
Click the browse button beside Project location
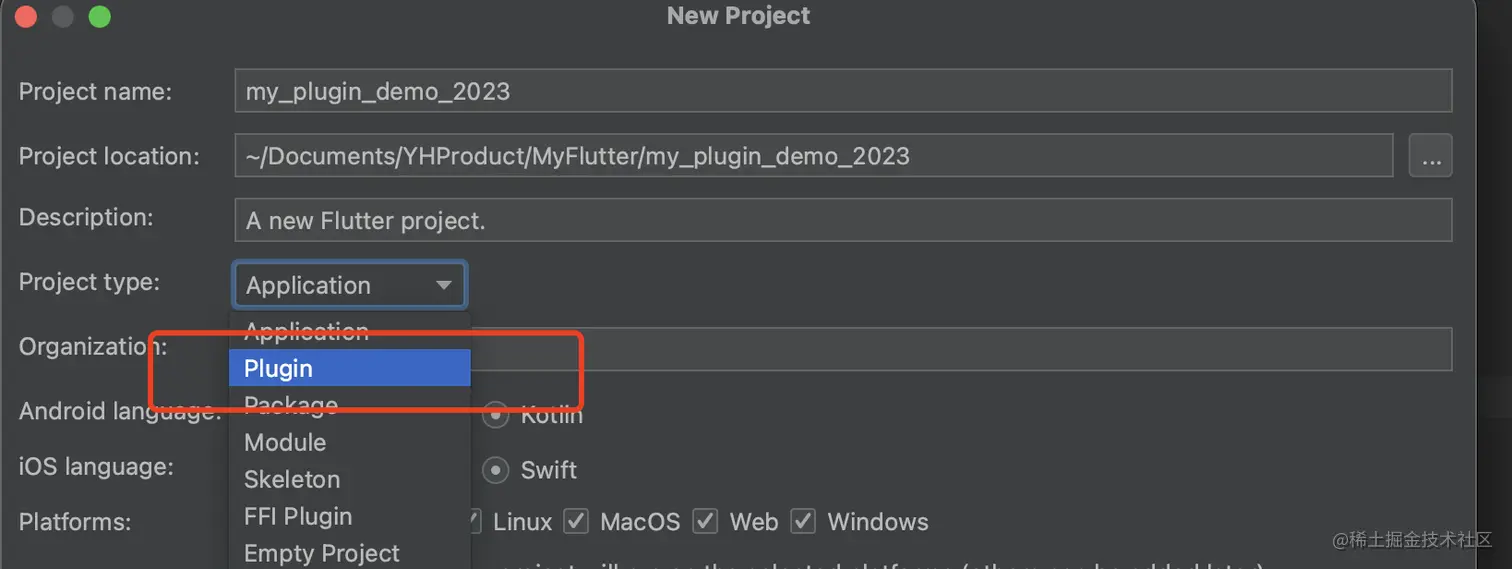(1430, 156)
